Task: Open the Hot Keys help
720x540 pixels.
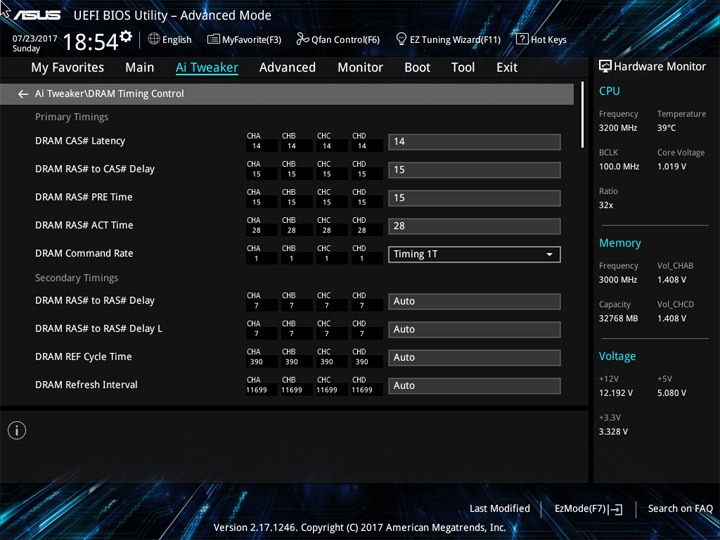Action: pyautogui.click(x=541, y=40)
